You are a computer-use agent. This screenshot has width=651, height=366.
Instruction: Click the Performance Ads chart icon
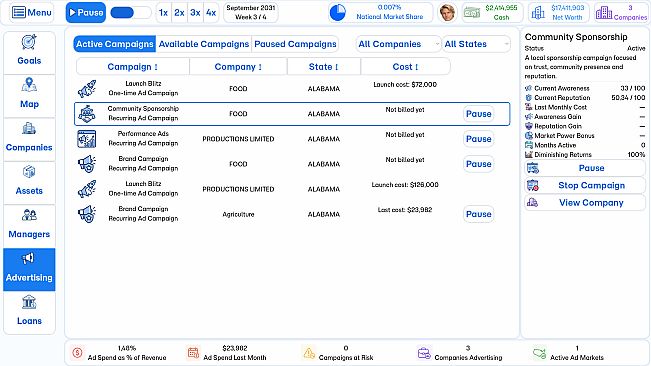[87, 139]
